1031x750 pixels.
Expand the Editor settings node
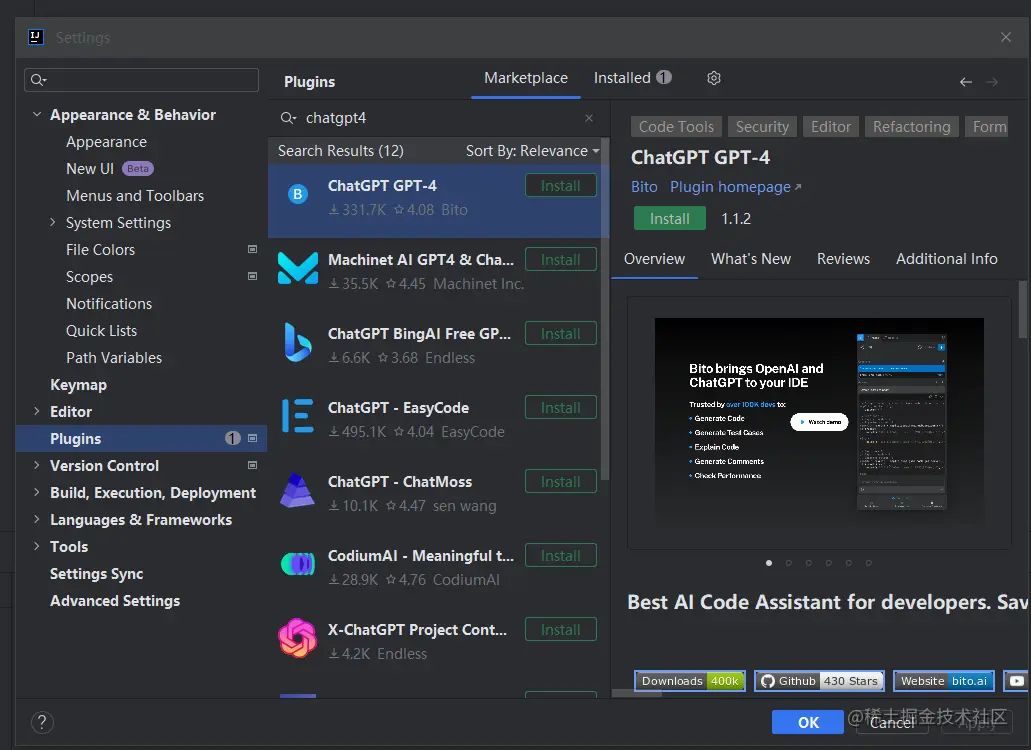37,411
